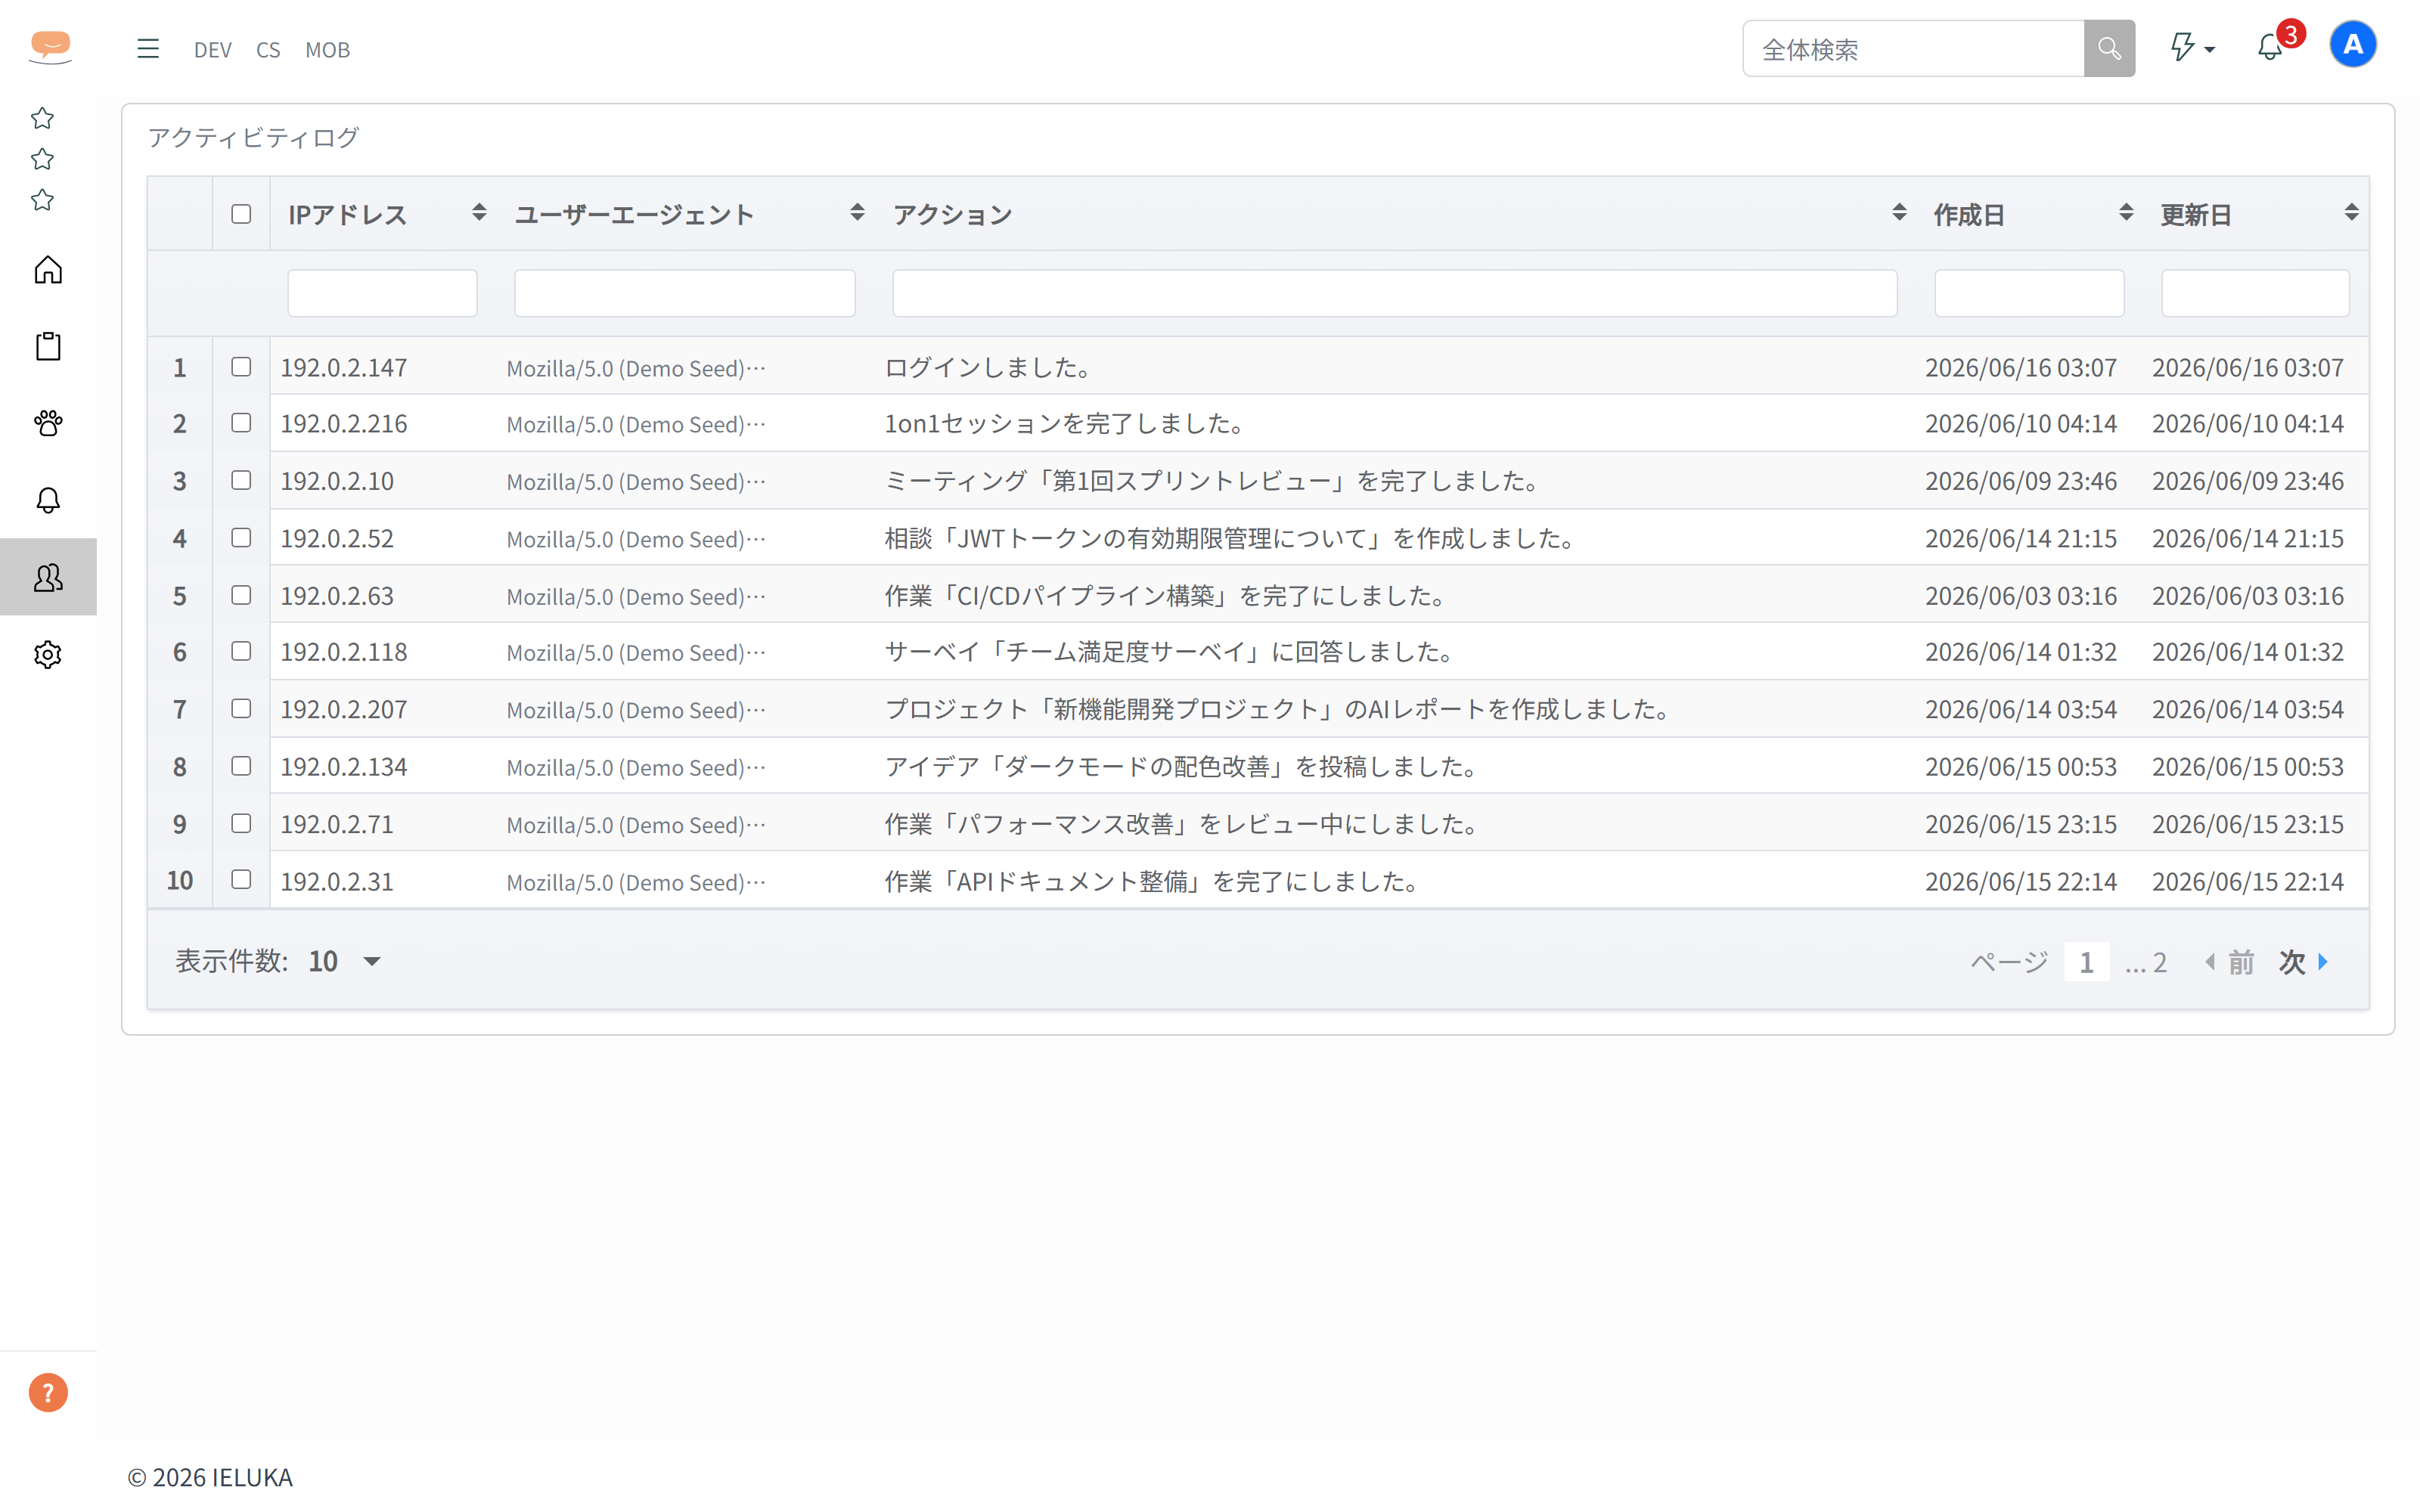Viewport: 2420px width, 1512px height.
Task: Click action text ログインしました。
Action: (x=990, y=367)
